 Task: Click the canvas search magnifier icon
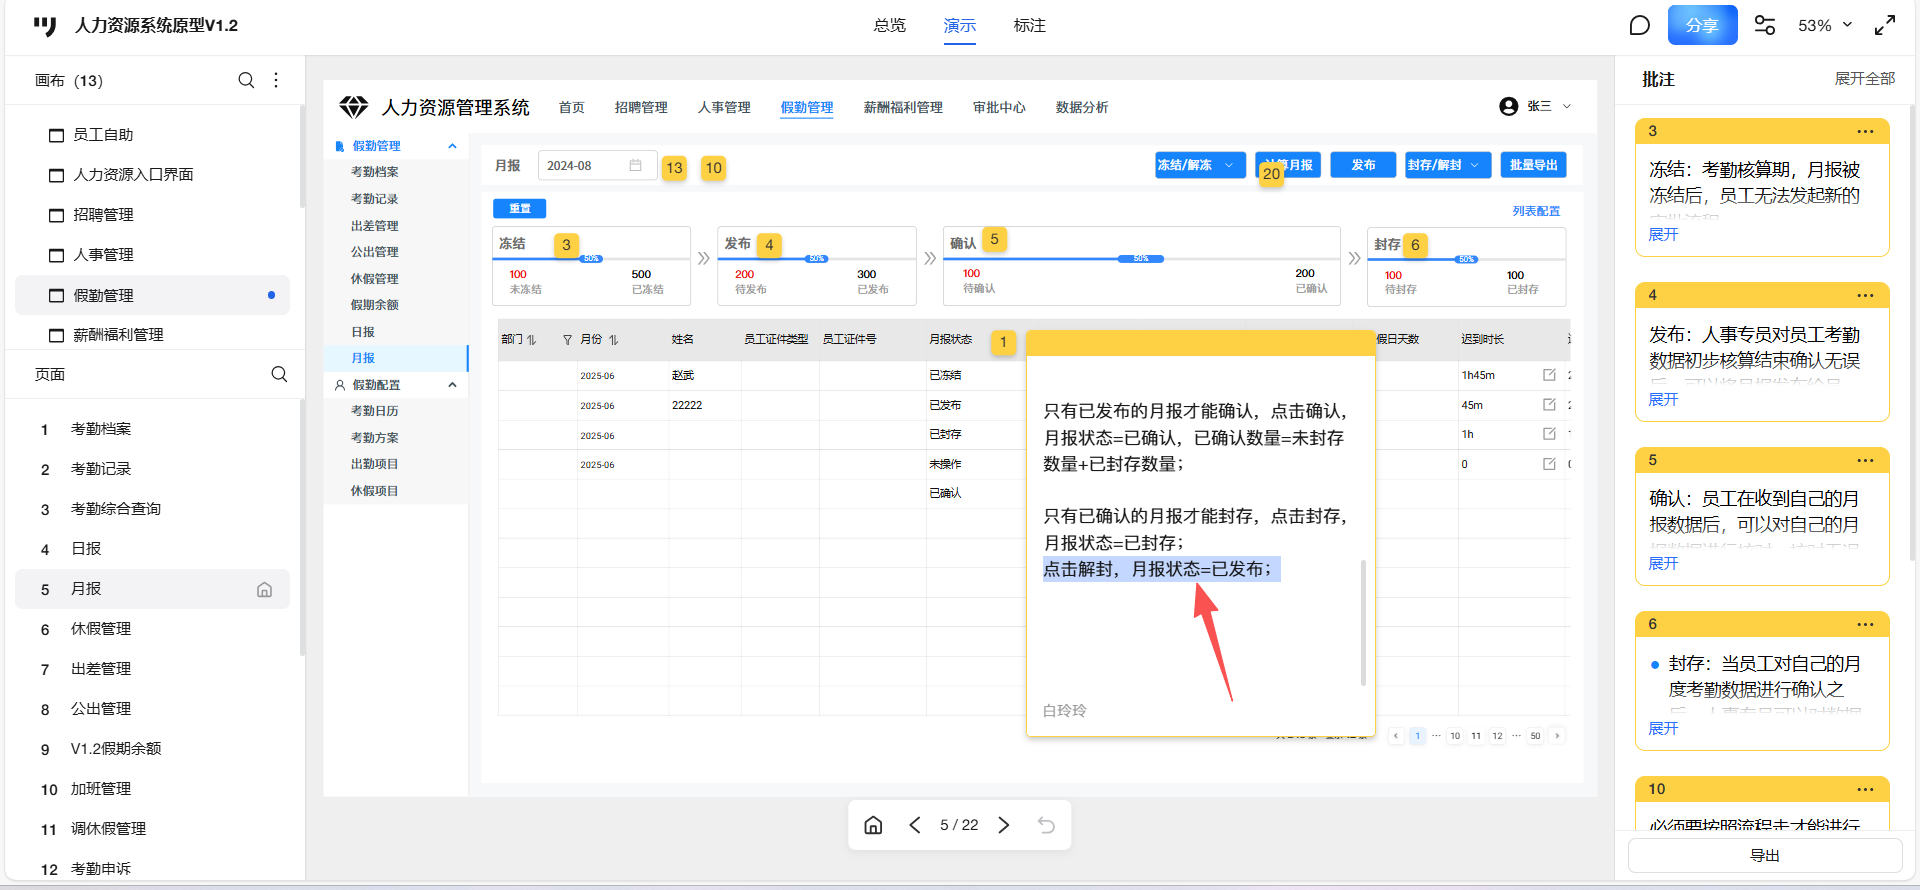pos(246,80)
